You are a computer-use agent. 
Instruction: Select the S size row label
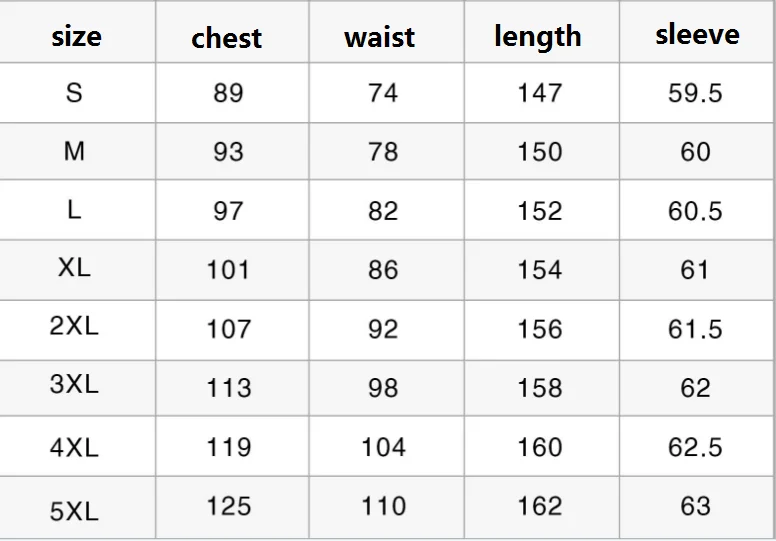coord(74,93)
